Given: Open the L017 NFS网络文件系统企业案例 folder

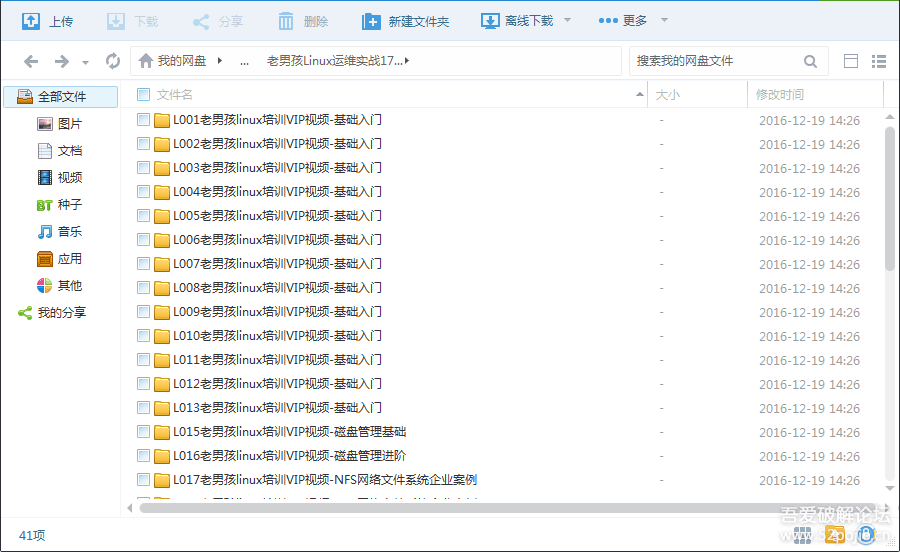Looking at the screenshot, I should (324, 480).
